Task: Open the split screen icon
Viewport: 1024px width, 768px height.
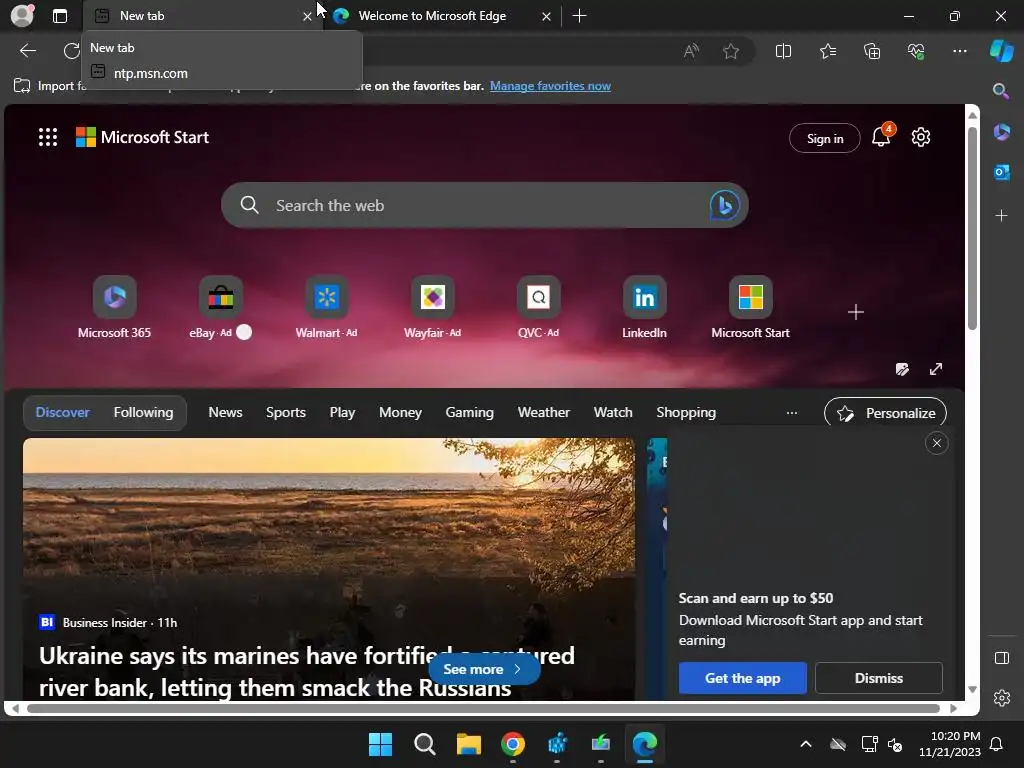Action: [783, 51]
